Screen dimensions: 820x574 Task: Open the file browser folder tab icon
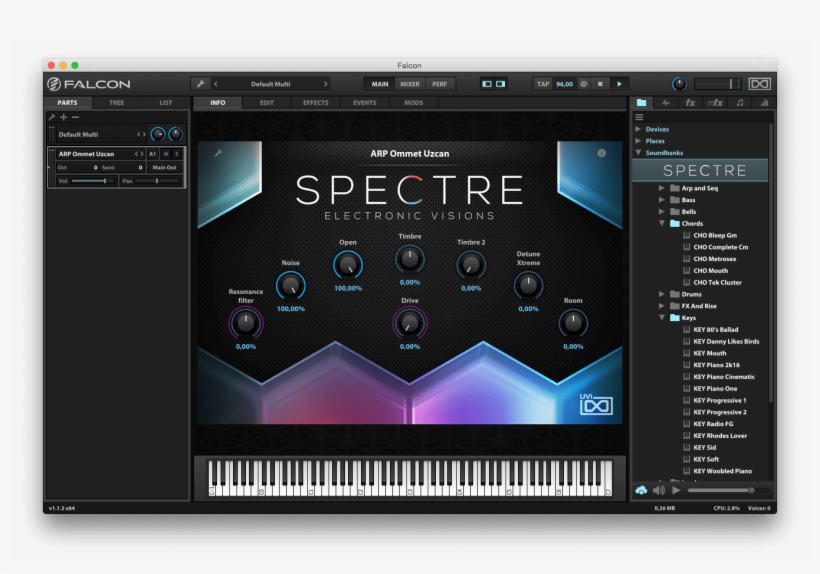[642, 102]
